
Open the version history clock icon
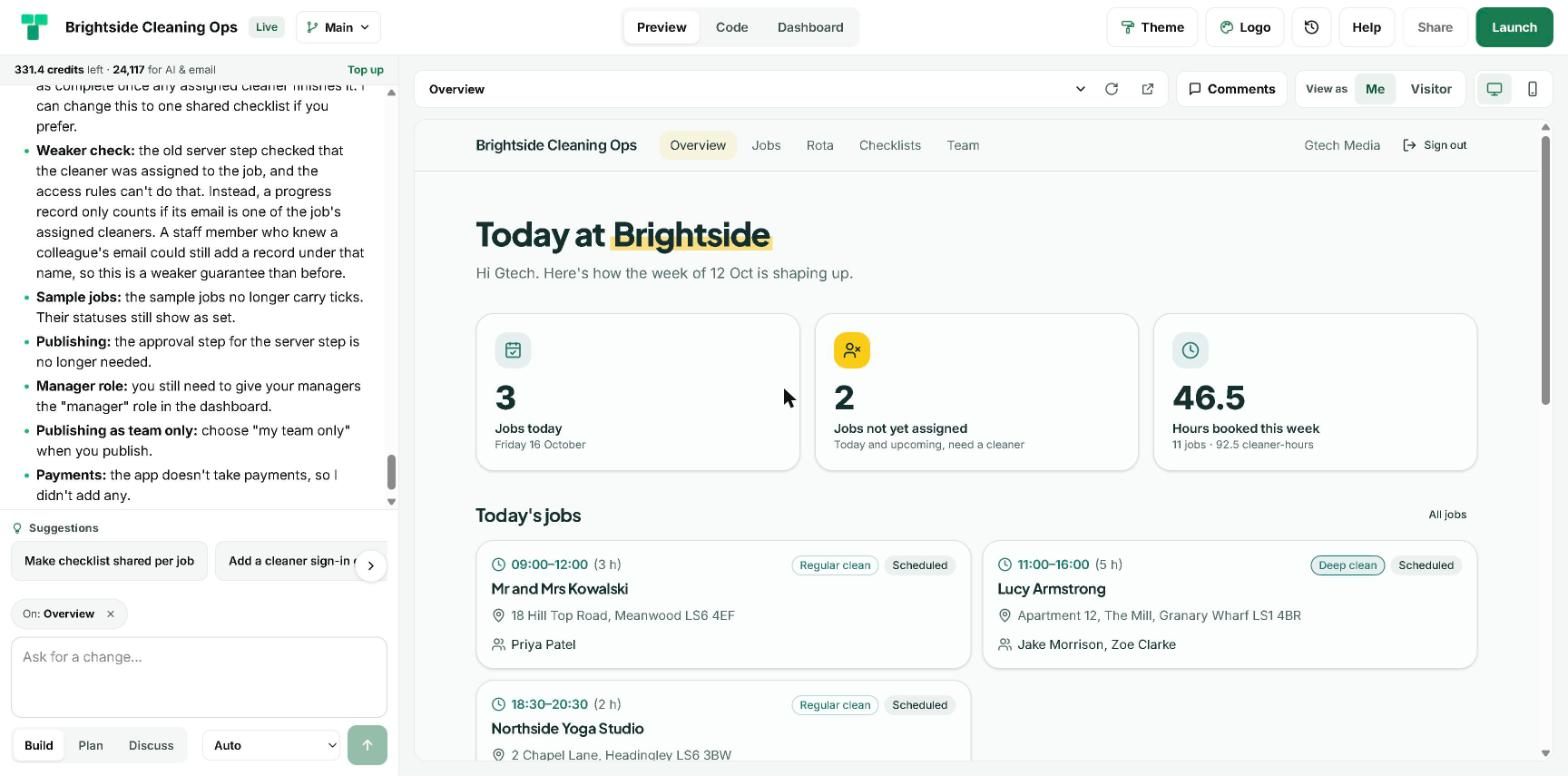[1311, 27]
